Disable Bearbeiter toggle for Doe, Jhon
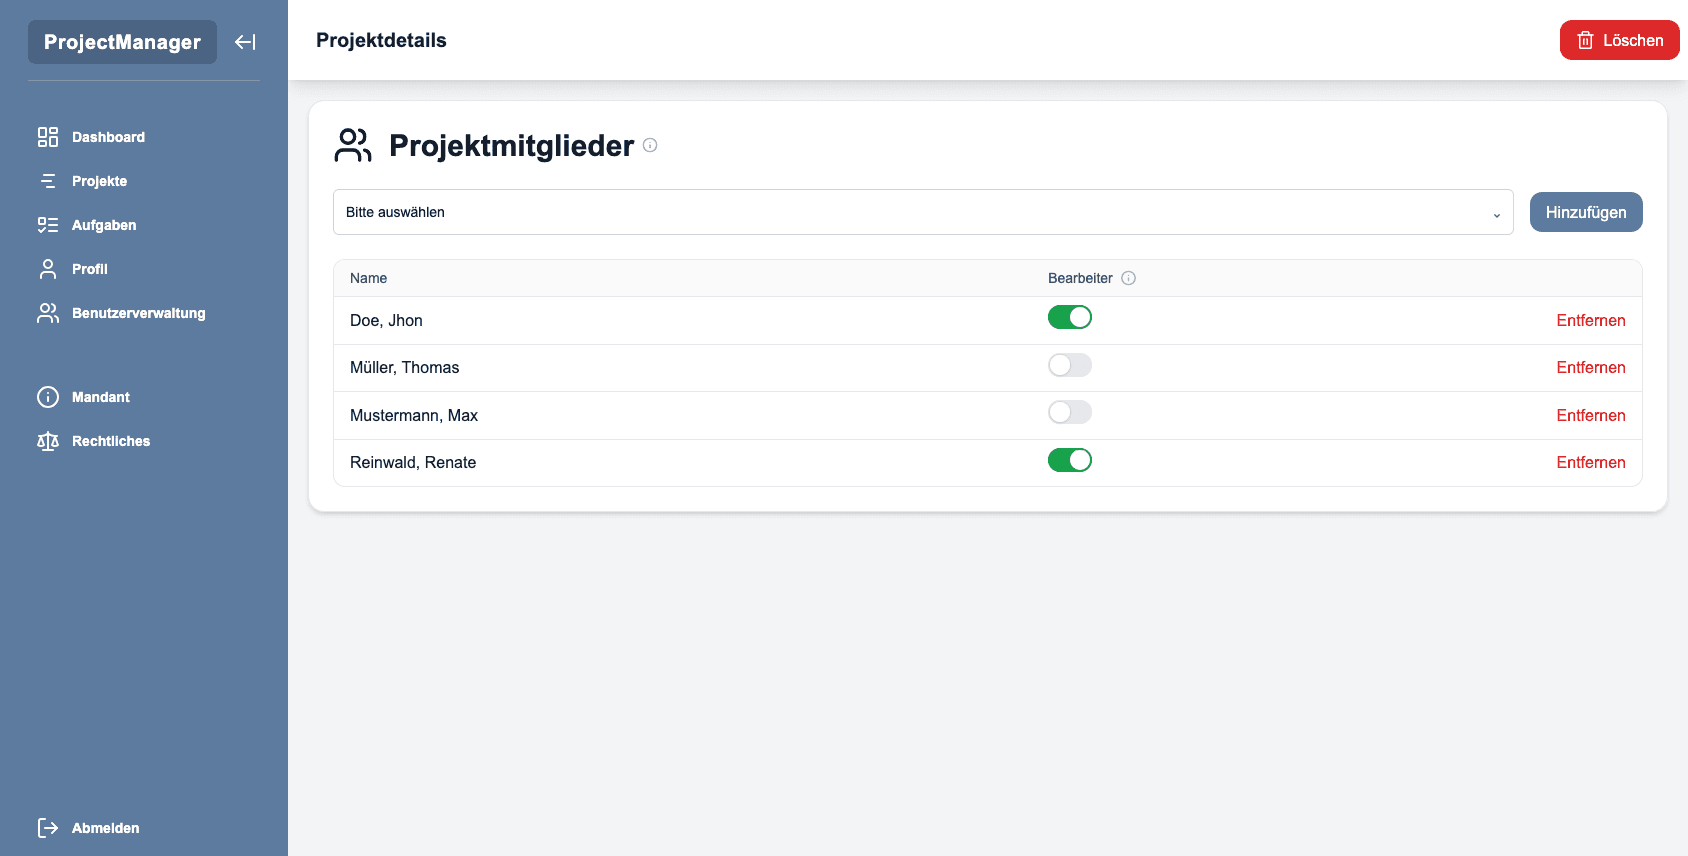 tap(1069, 318)
